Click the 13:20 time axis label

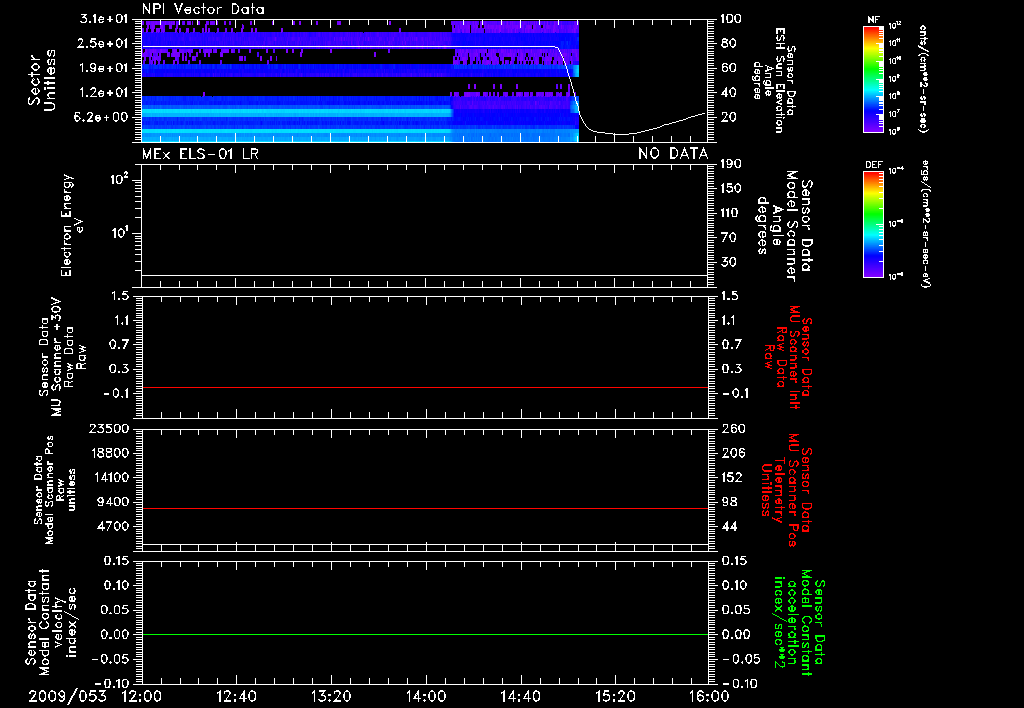click(x=331, y=696)
